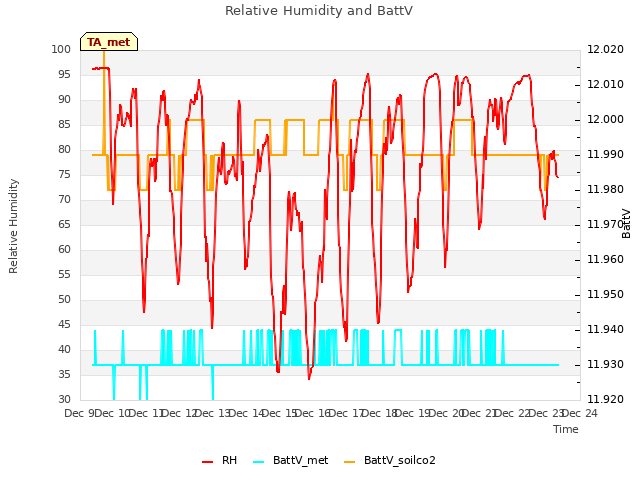Click the 12.020 tick on BattV axis

point(605,49)
